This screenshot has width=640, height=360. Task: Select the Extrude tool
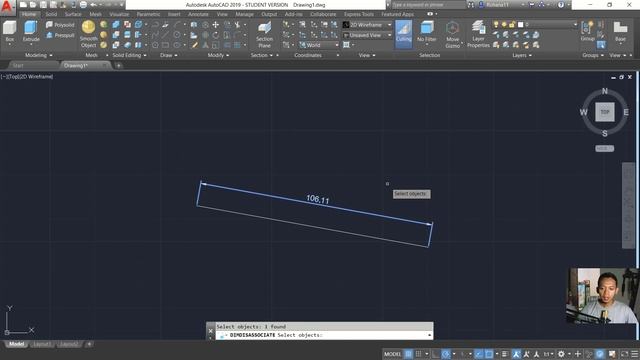pyautogui.click(x=31, y=32)
